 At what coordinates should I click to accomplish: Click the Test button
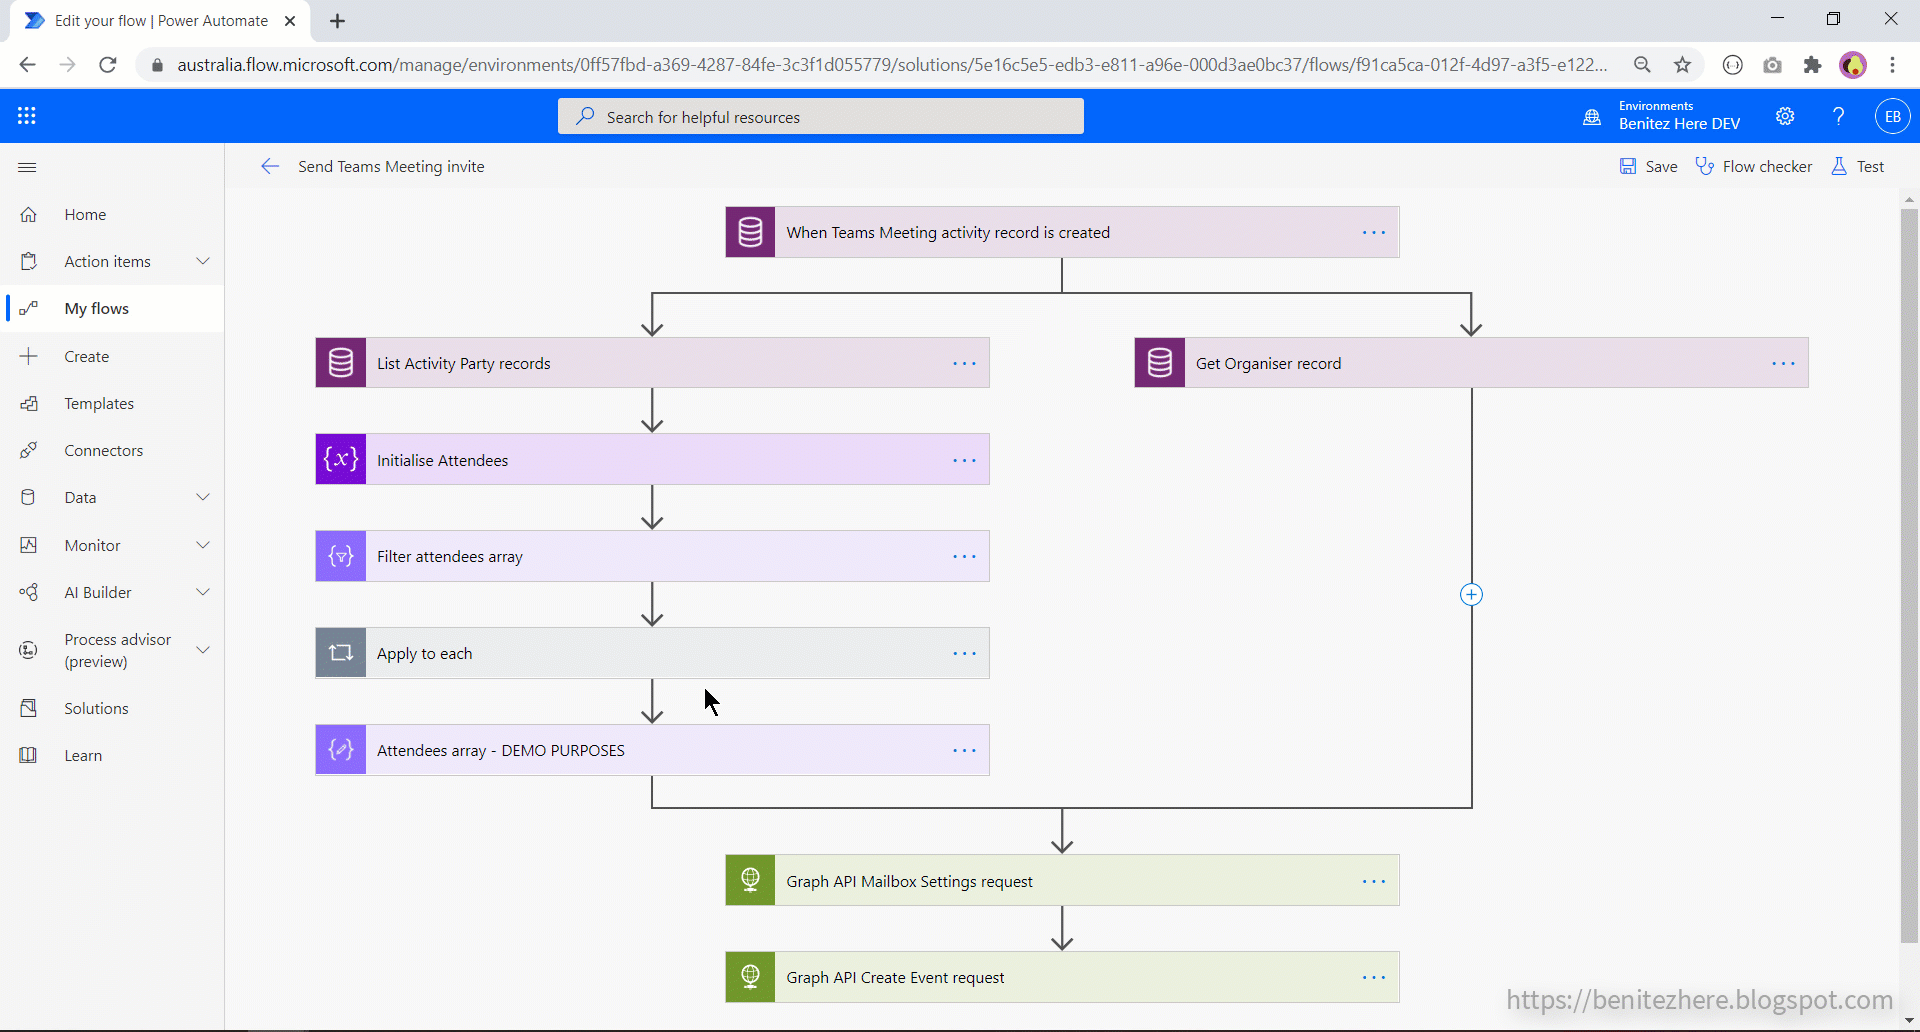1858,166
